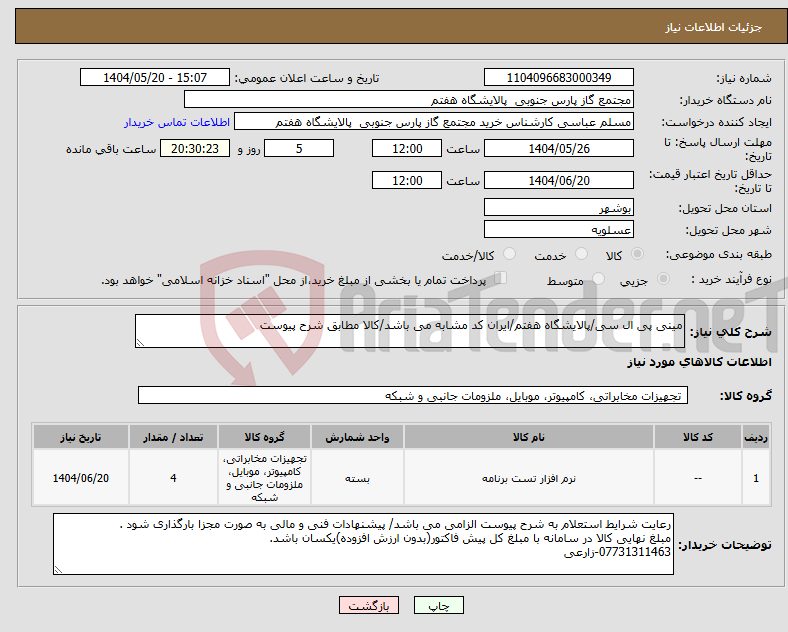Click the request creator field مسلم عباسی
The width and height of the screenshot is (788, 632).
[x=434, y=122]
